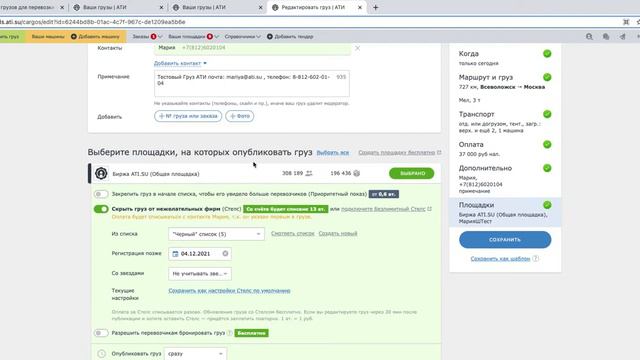Click Добавить машину in navigation bar
This screenshot has height=360, width=640.
pos(95,37)
